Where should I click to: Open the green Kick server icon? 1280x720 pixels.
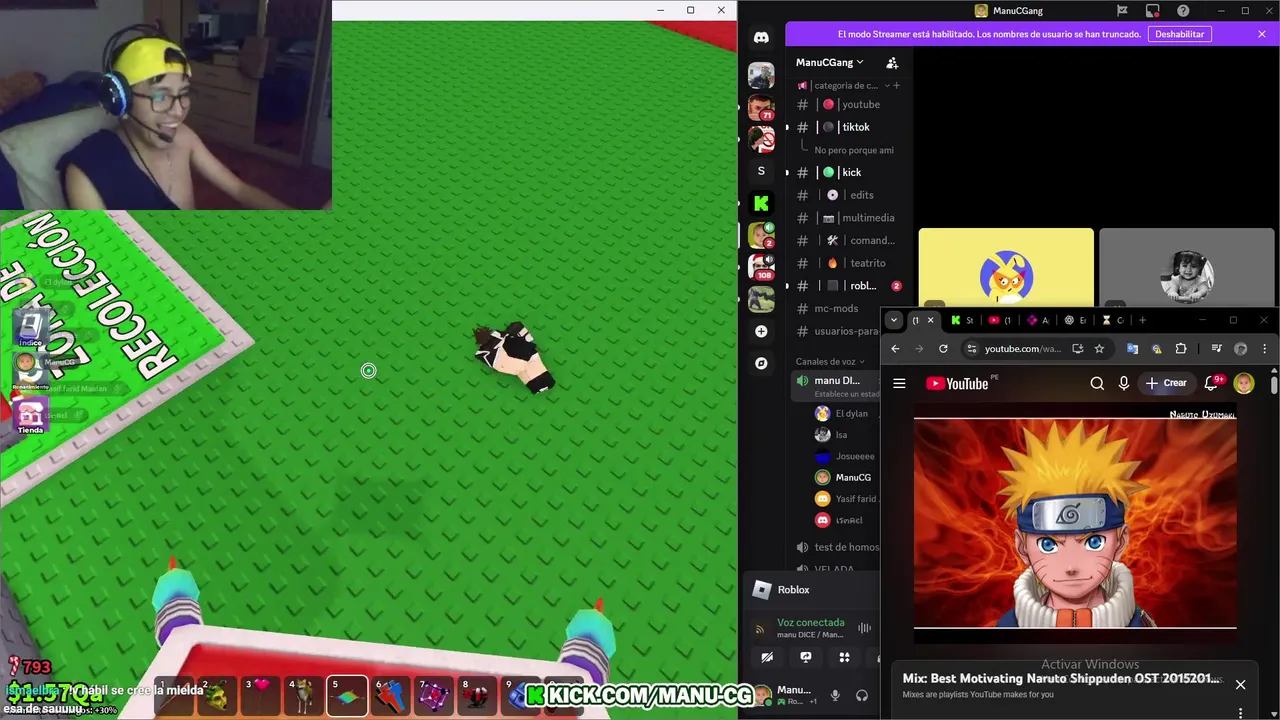[x=761, y=204]
